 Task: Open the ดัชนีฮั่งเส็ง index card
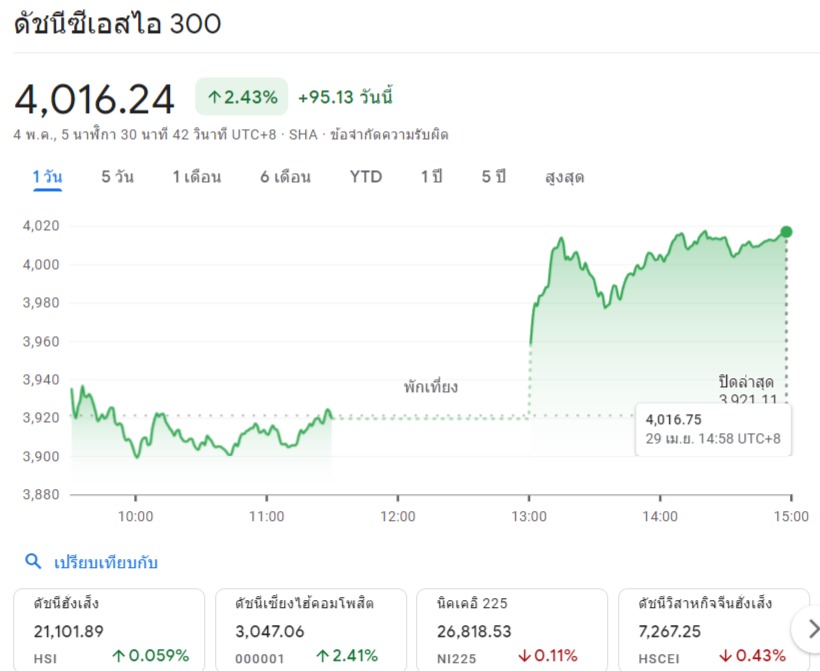click(x=108, y=629)
